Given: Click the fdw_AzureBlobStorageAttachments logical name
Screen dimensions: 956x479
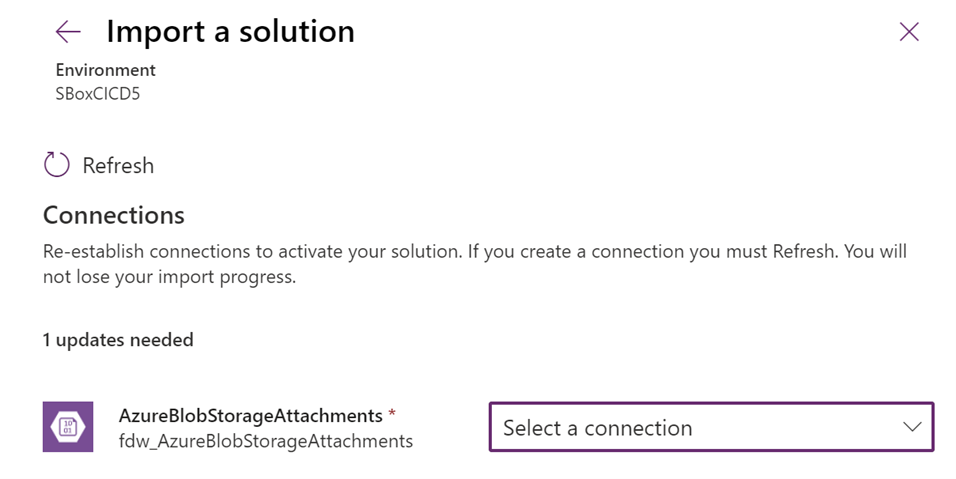Looking at the screenshot, I should (x=265, y=440).
